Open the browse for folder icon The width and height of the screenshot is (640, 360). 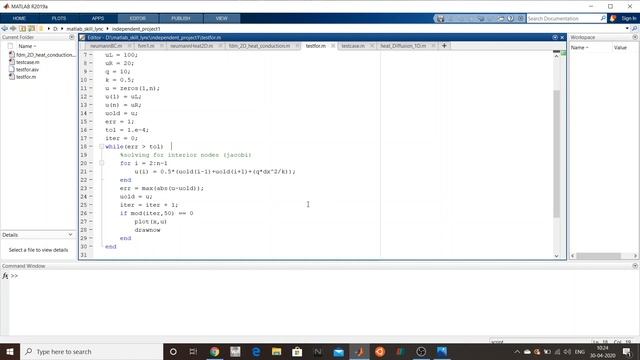pos(31,29)
